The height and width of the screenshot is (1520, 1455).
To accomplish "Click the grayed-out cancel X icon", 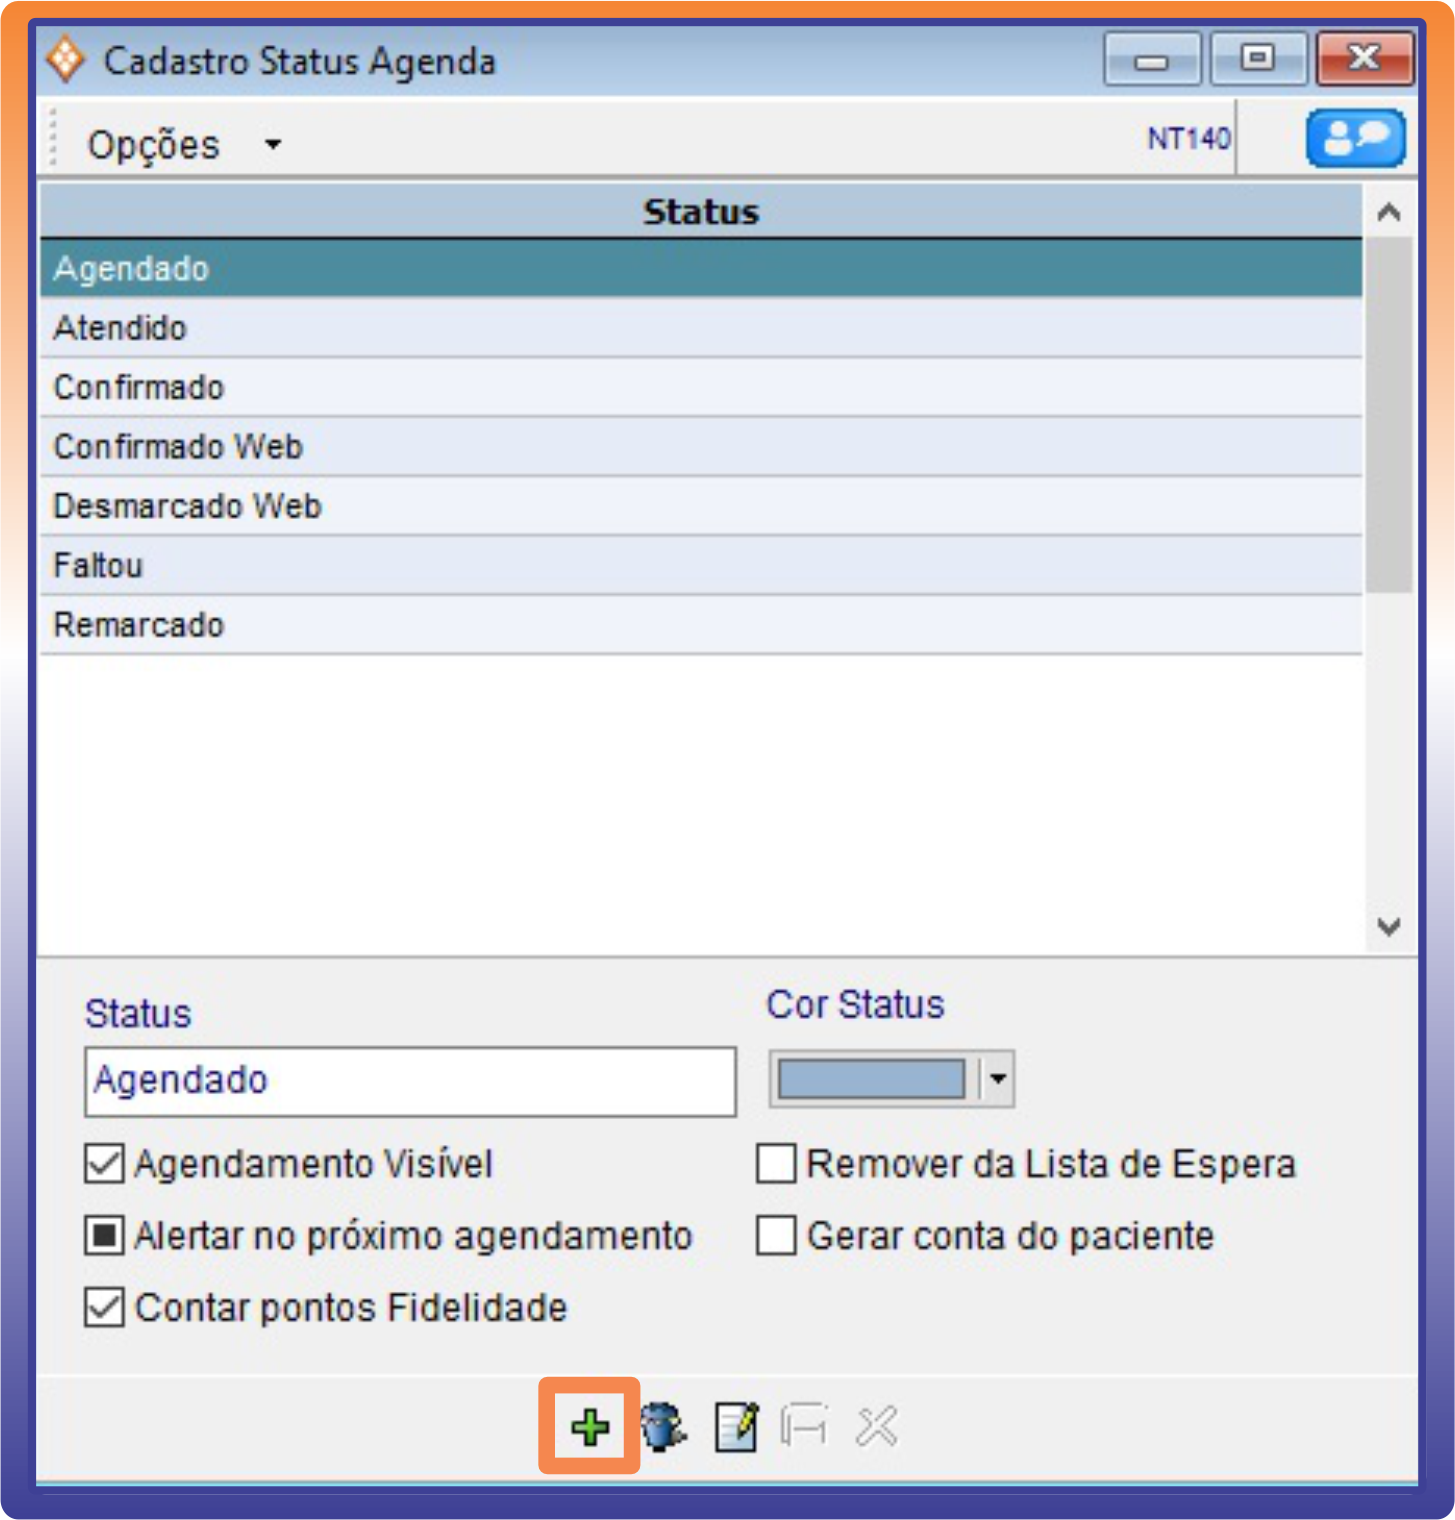I will (876, 1427).
